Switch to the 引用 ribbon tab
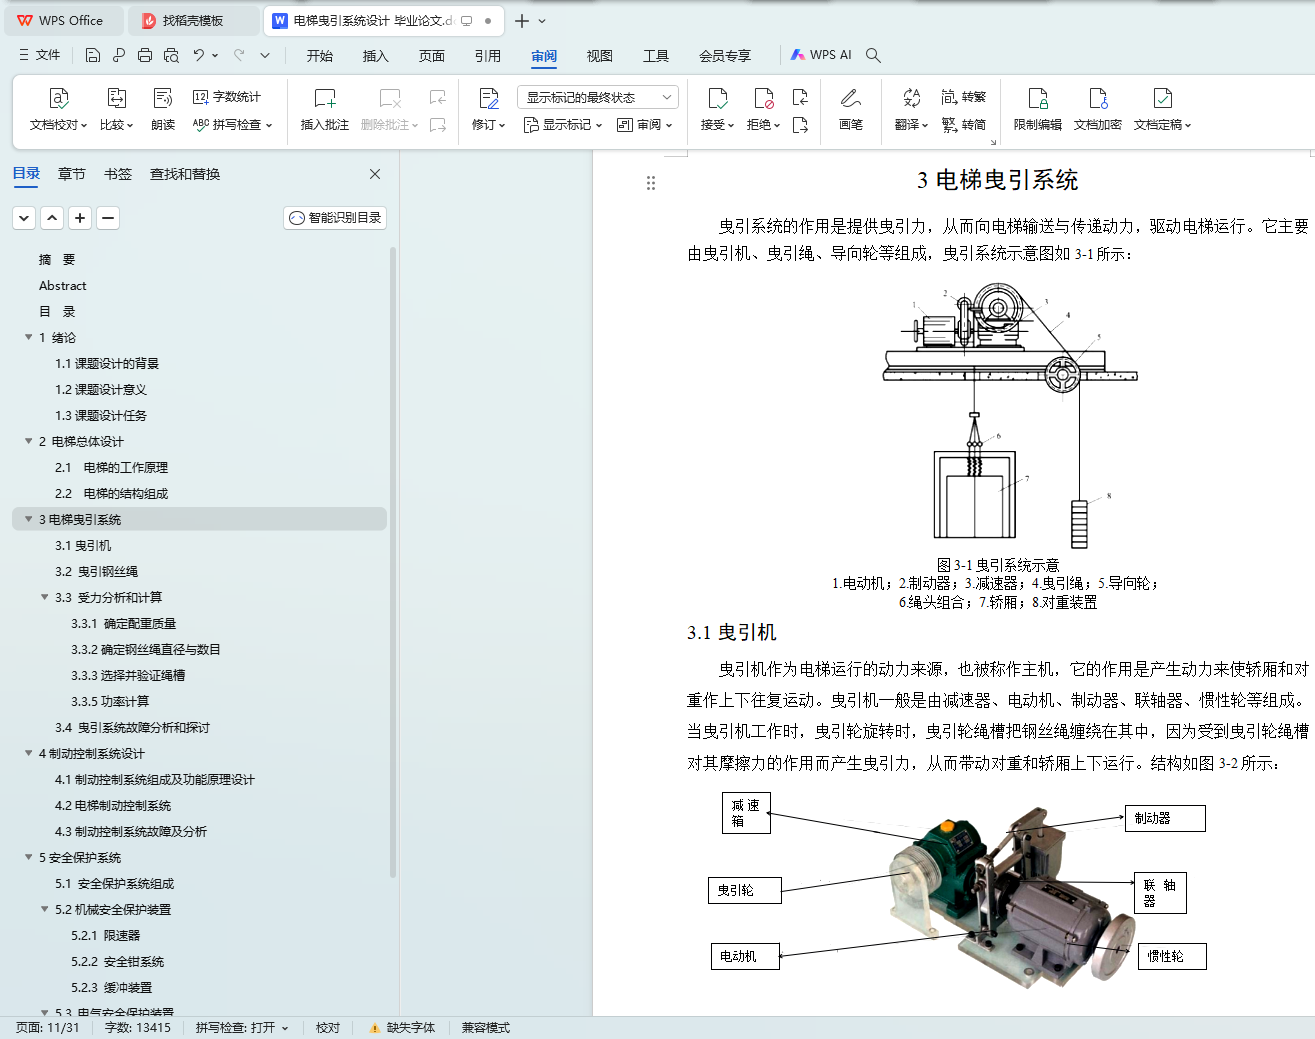This screenshot has height=1039, width=1315. (488, 56)
